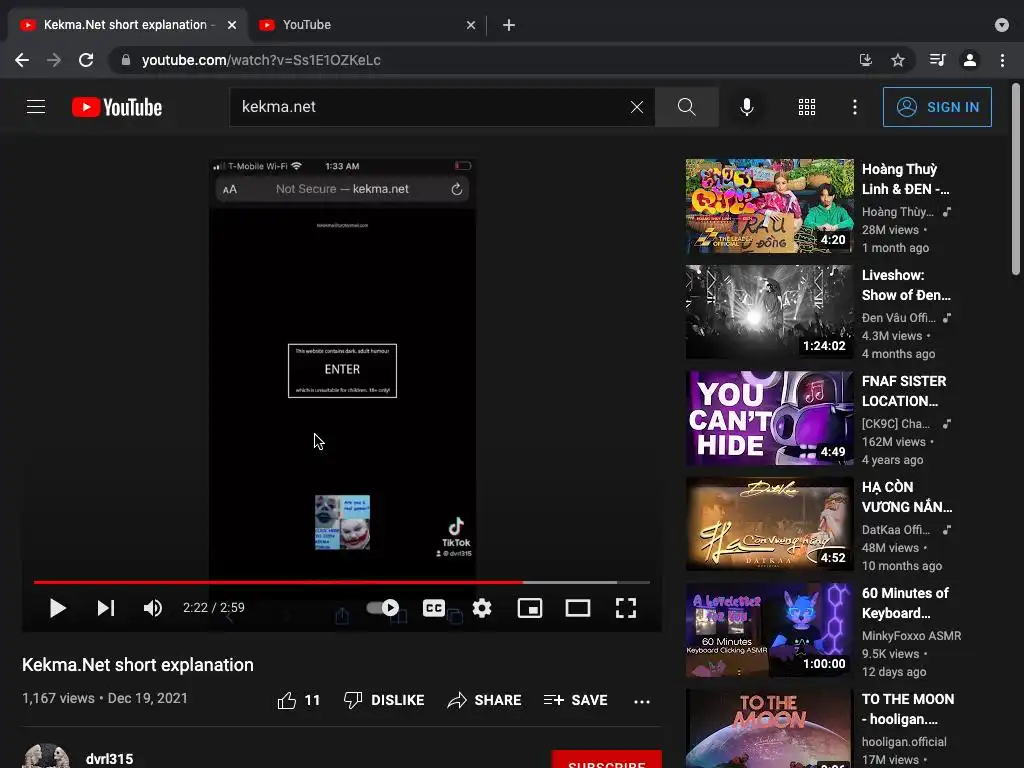Enter full screen mode
The image size is (1024, 768).
pos(626,608)
